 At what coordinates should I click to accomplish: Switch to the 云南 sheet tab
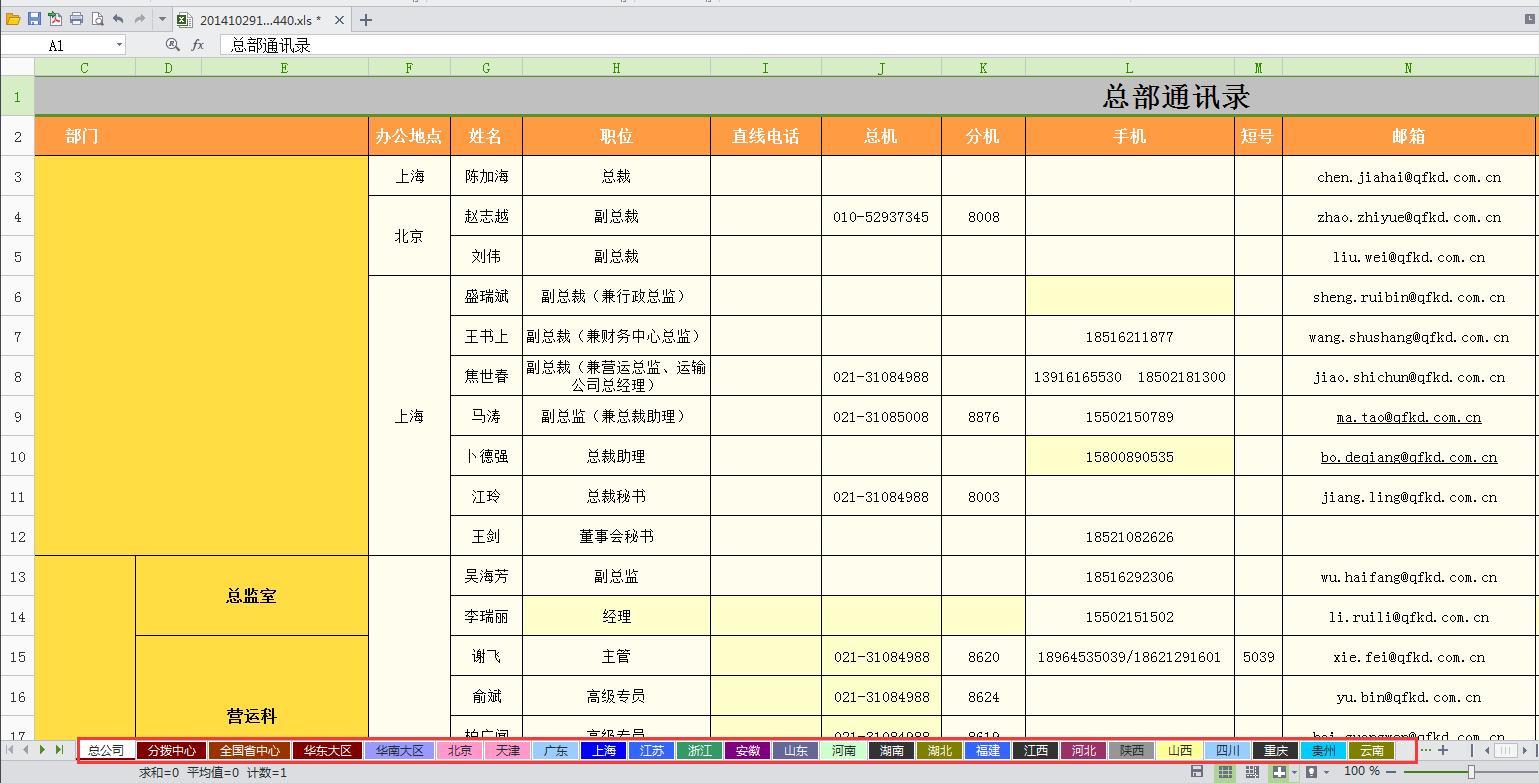[1372, 750]
